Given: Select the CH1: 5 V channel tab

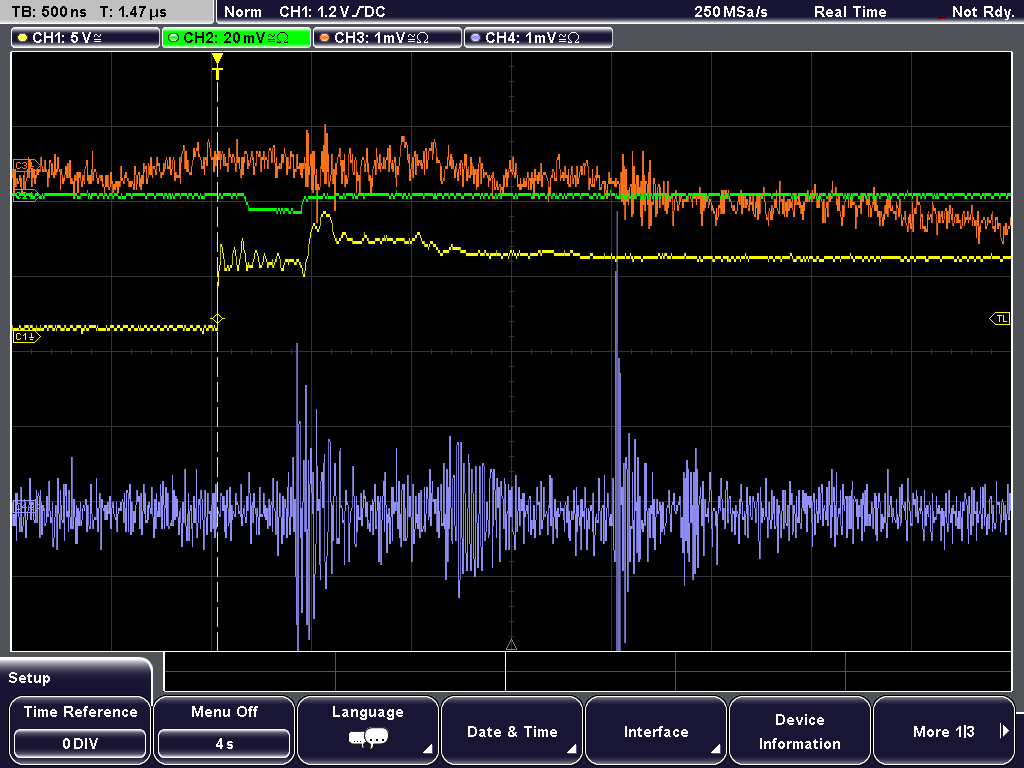Looking at the screenshot, I should (x=86, y=38).
